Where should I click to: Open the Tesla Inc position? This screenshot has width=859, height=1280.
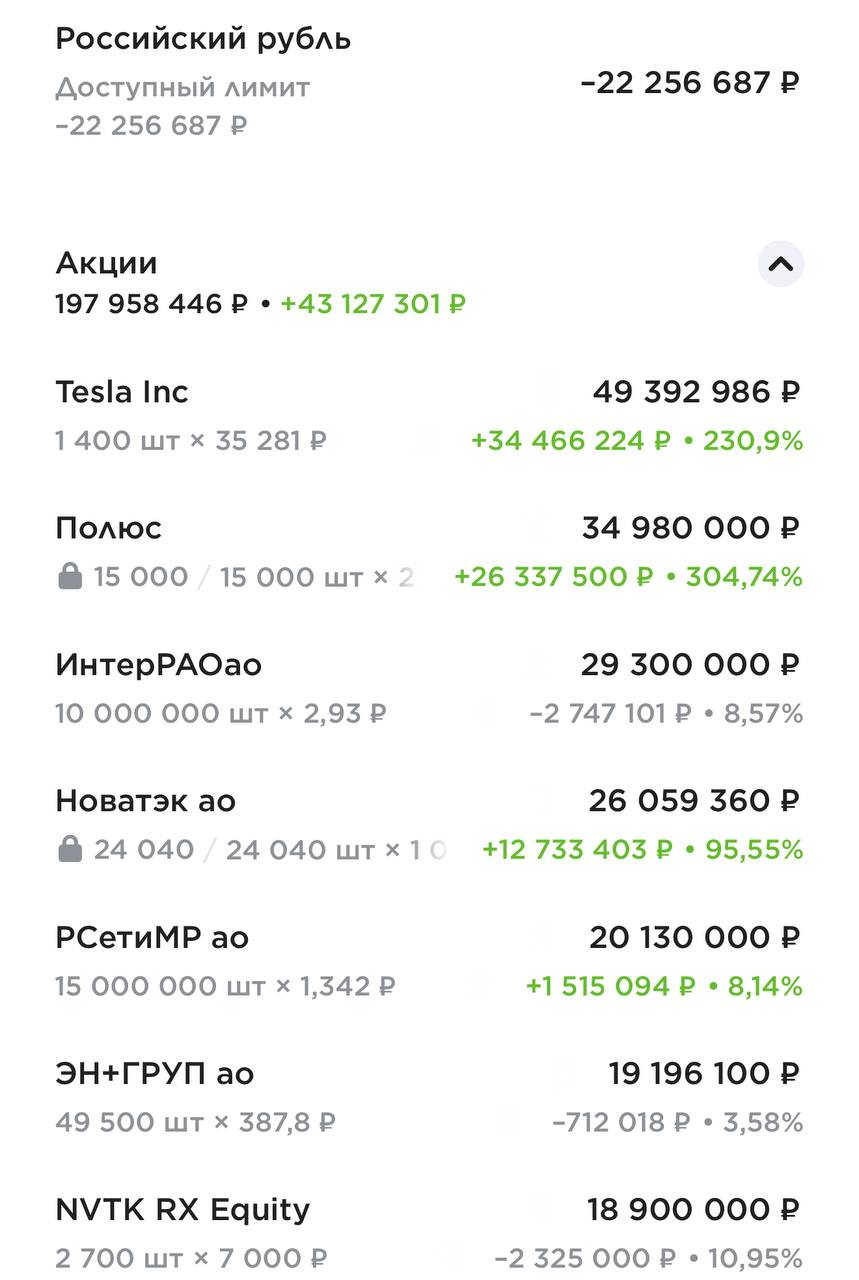(x=122, y=392)
